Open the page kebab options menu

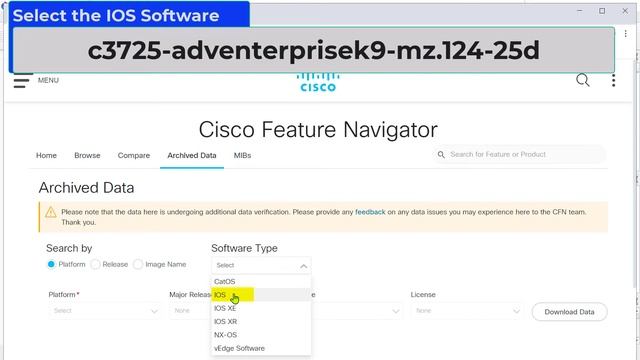[613, 80]
